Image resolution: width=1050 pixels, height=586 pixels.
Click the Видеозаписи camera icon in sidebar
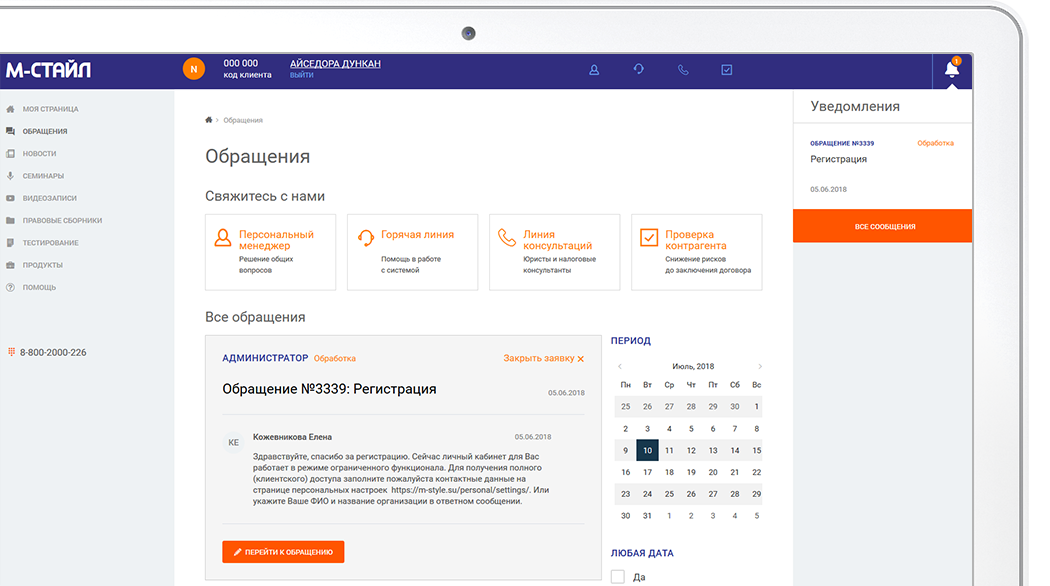click(10, 198)
